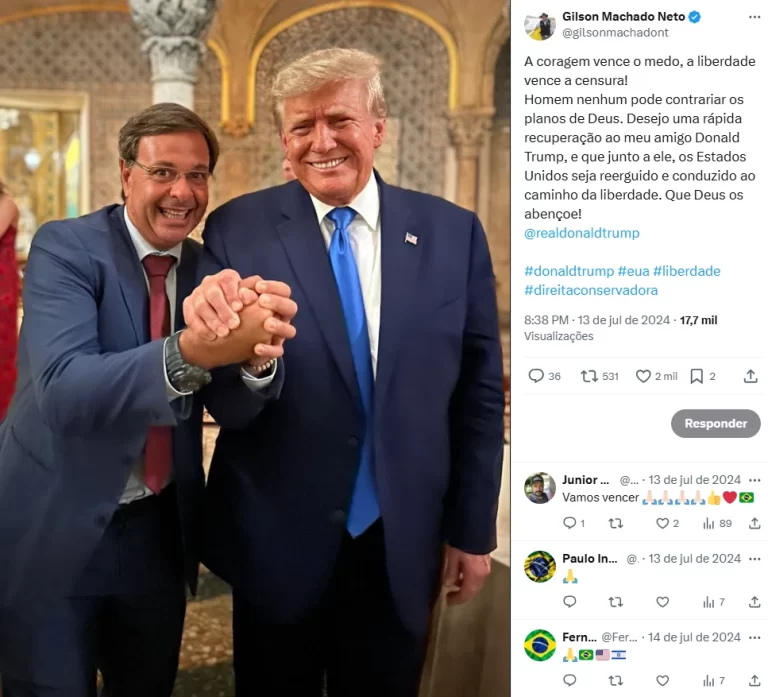Screen dimensions: 768x697
Task: Open the photo of two men shaking hands
Action: [x=255, y=348]
